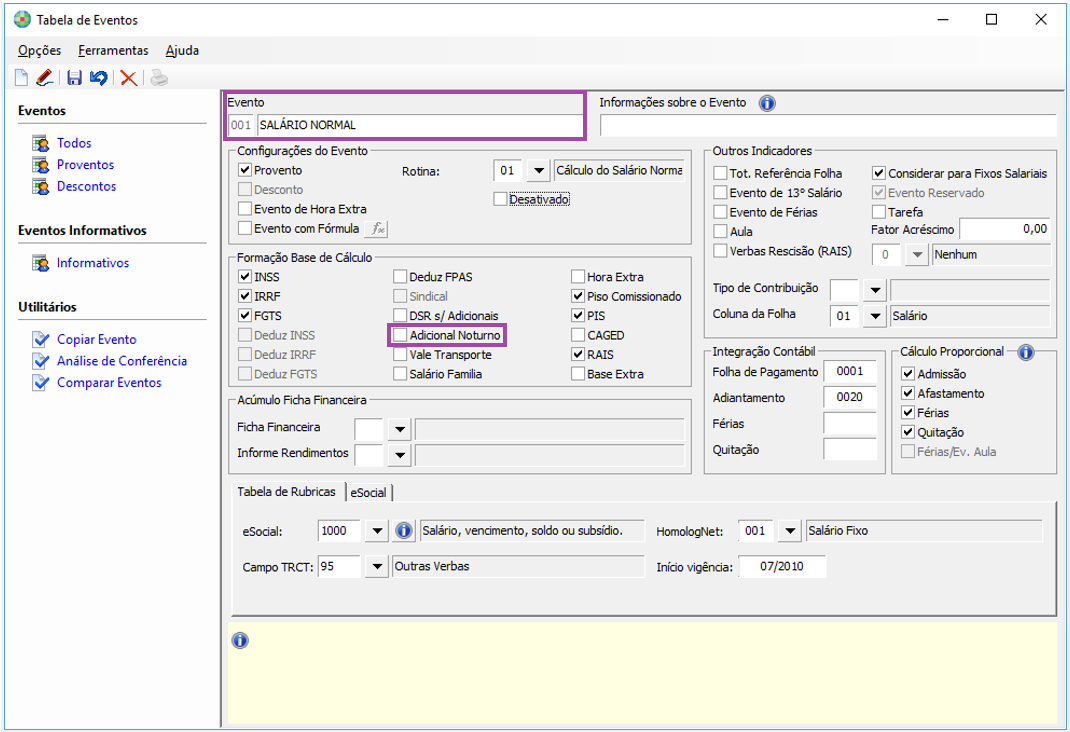Open the Coluna da Folha dropdown

[874, 316]
